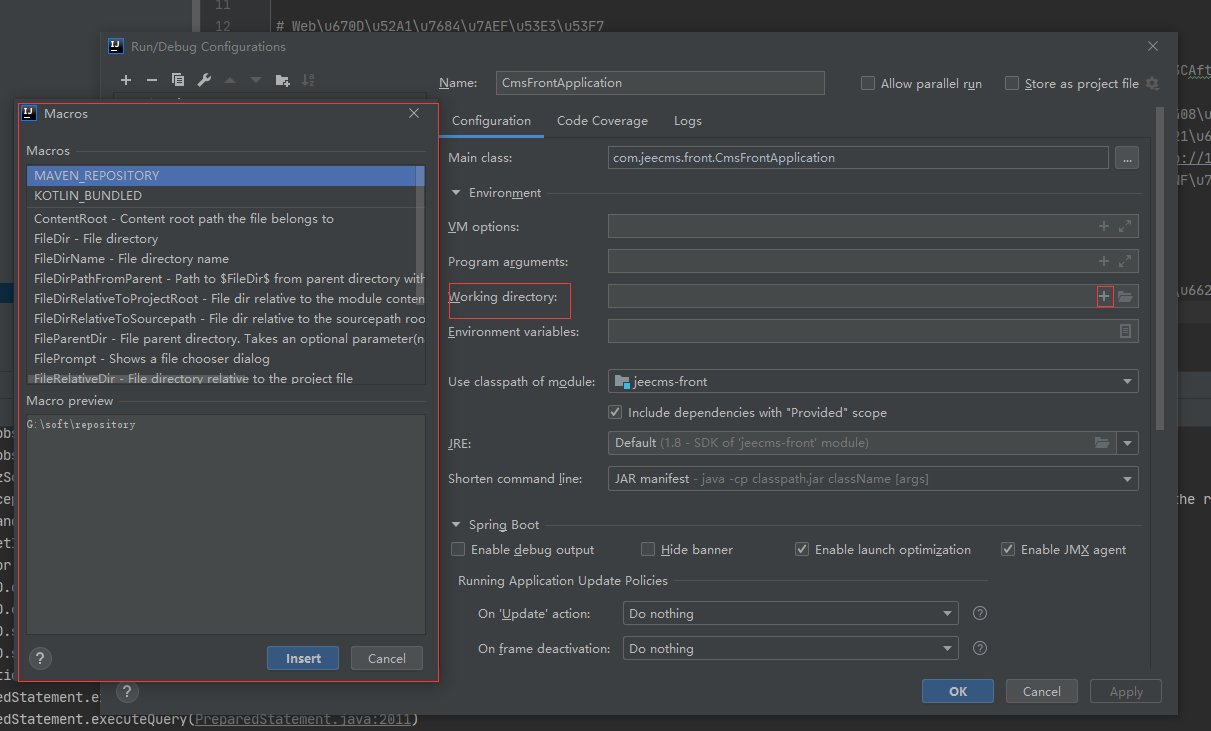1211x731 pixels.
Task: Open Use classpath of module dropdown
Action: click(1128, 381)
